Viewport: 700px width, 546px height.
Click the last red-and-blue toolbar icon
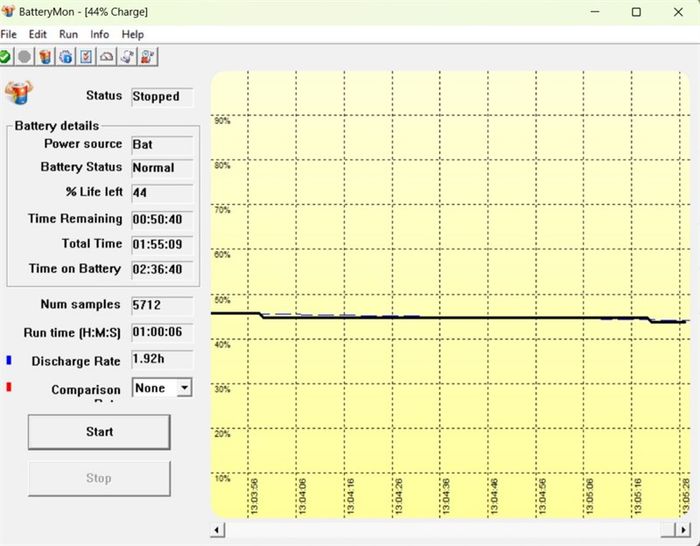click(x=148, y=57)
